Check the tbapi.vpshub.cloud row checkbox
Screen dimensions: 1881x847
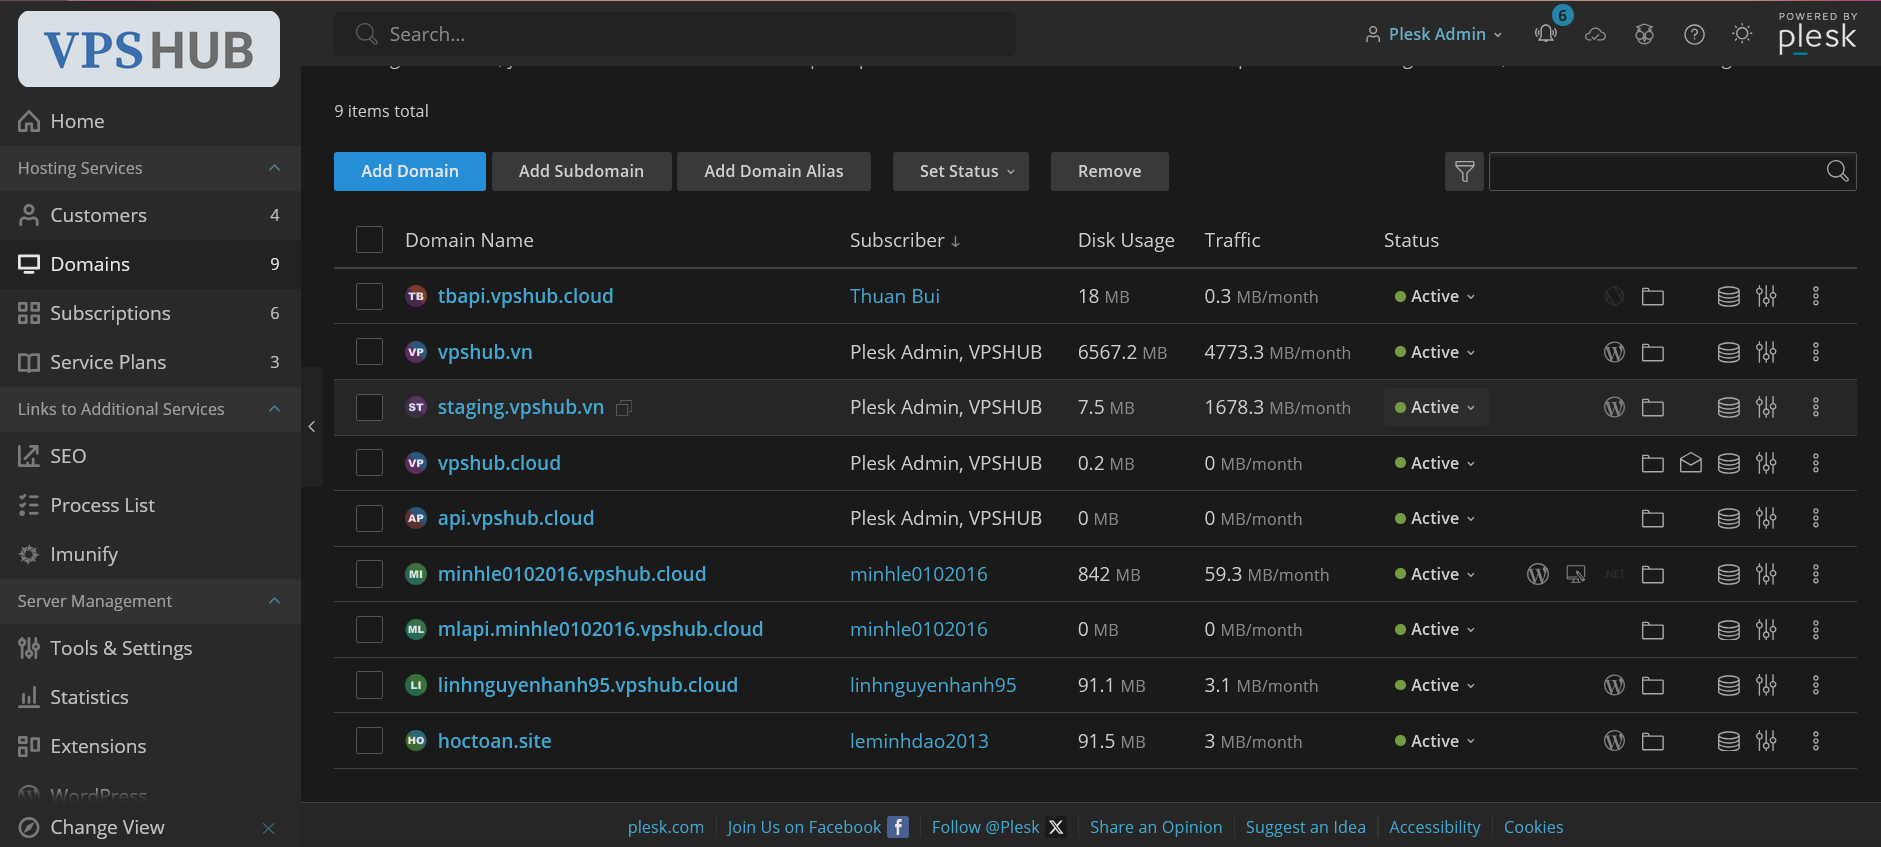pos(370,296)
